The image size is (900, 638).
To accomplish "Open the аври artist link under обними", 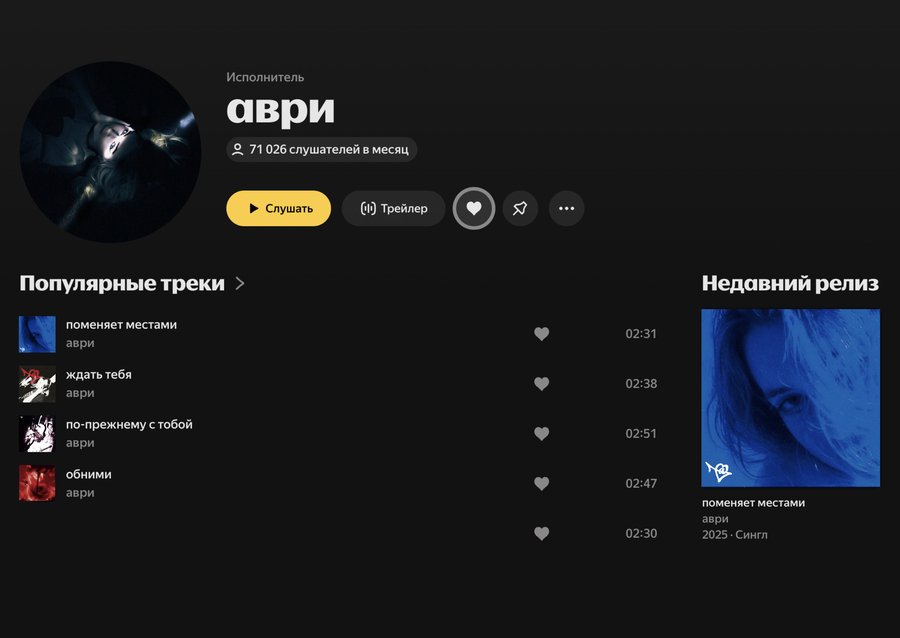I will coord(80,493).
